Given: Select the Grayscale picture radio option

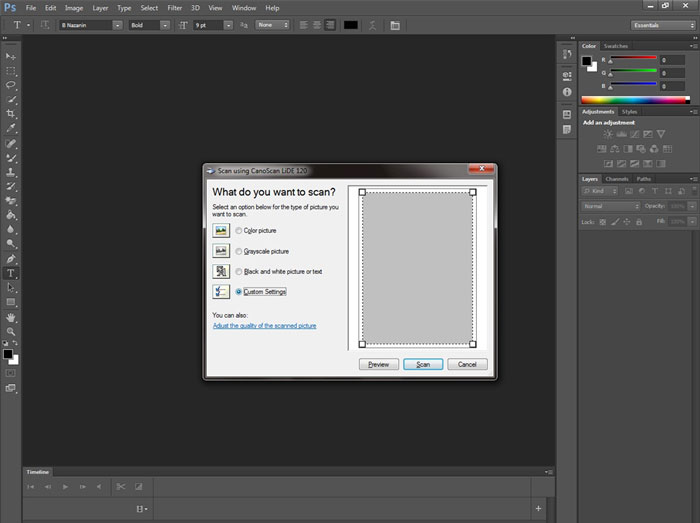Looking at the screenshot, I should [x=239, y=252].
